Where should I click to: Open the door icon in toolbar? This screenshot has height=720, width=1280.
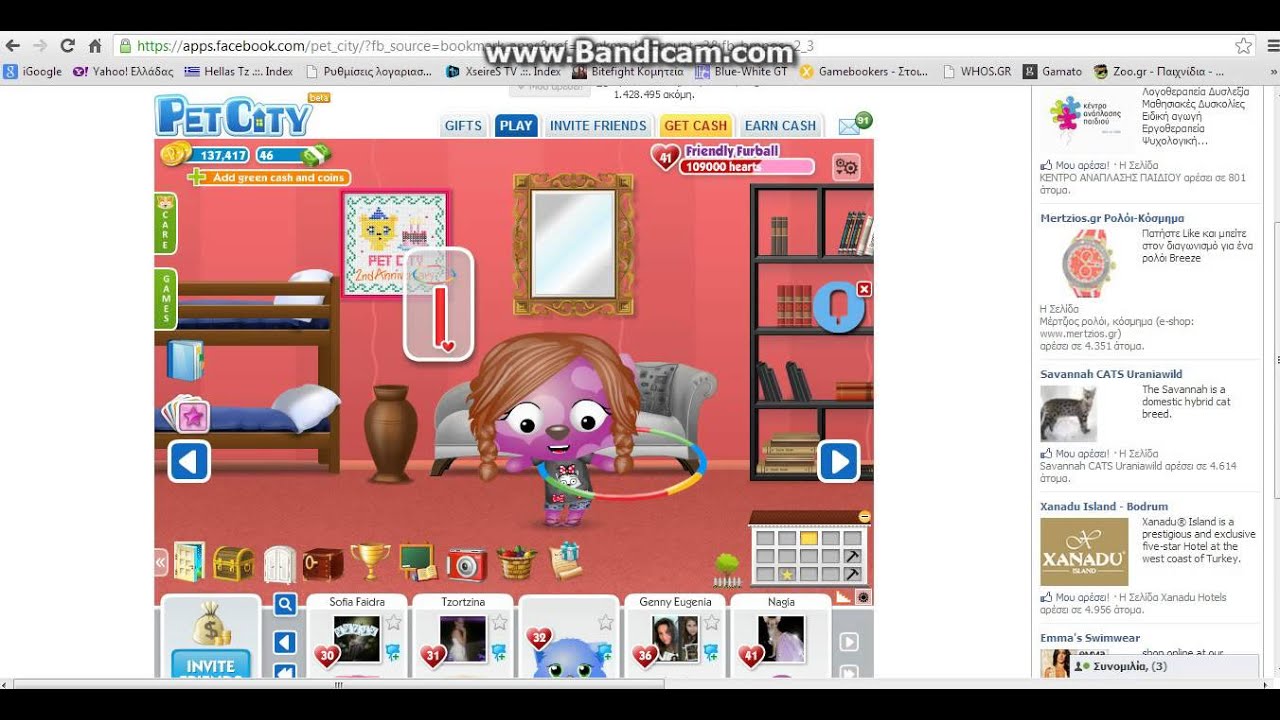[x=188, y=563]
